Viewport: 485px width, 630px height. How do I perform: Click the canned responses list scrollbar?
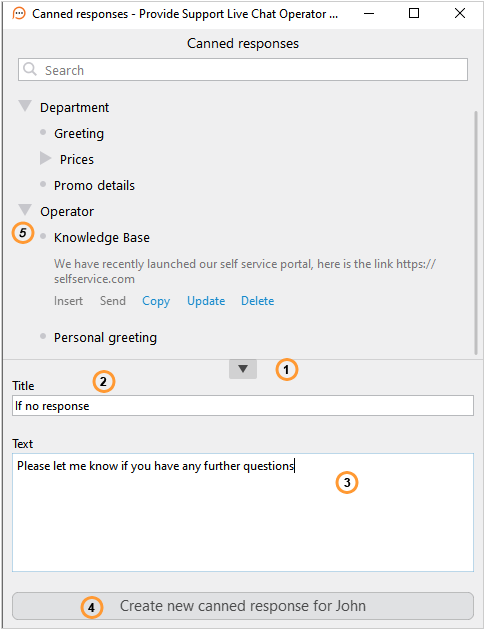[x=476, y=233]
